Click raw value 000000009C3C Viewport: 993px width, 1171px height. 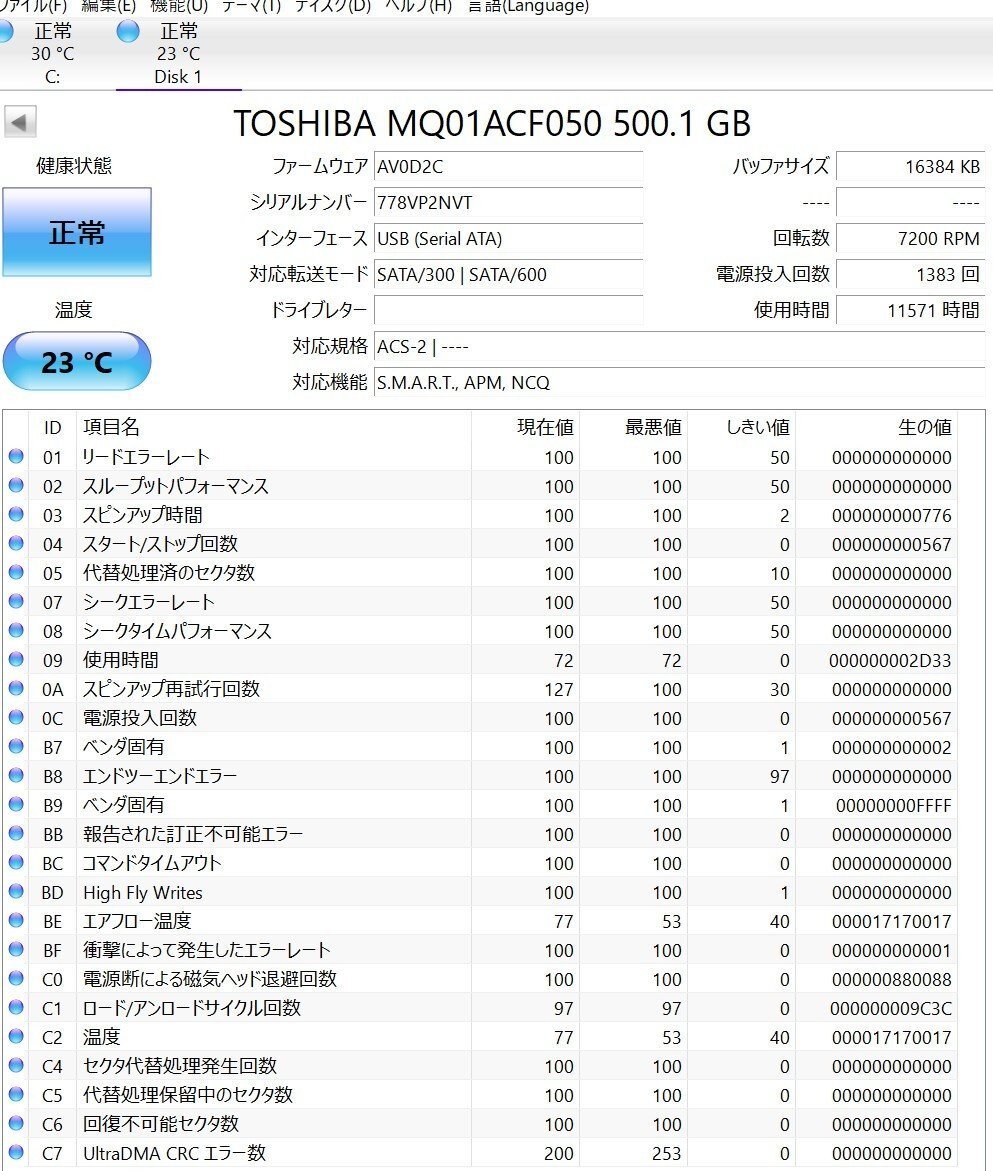pos(891,1008)
